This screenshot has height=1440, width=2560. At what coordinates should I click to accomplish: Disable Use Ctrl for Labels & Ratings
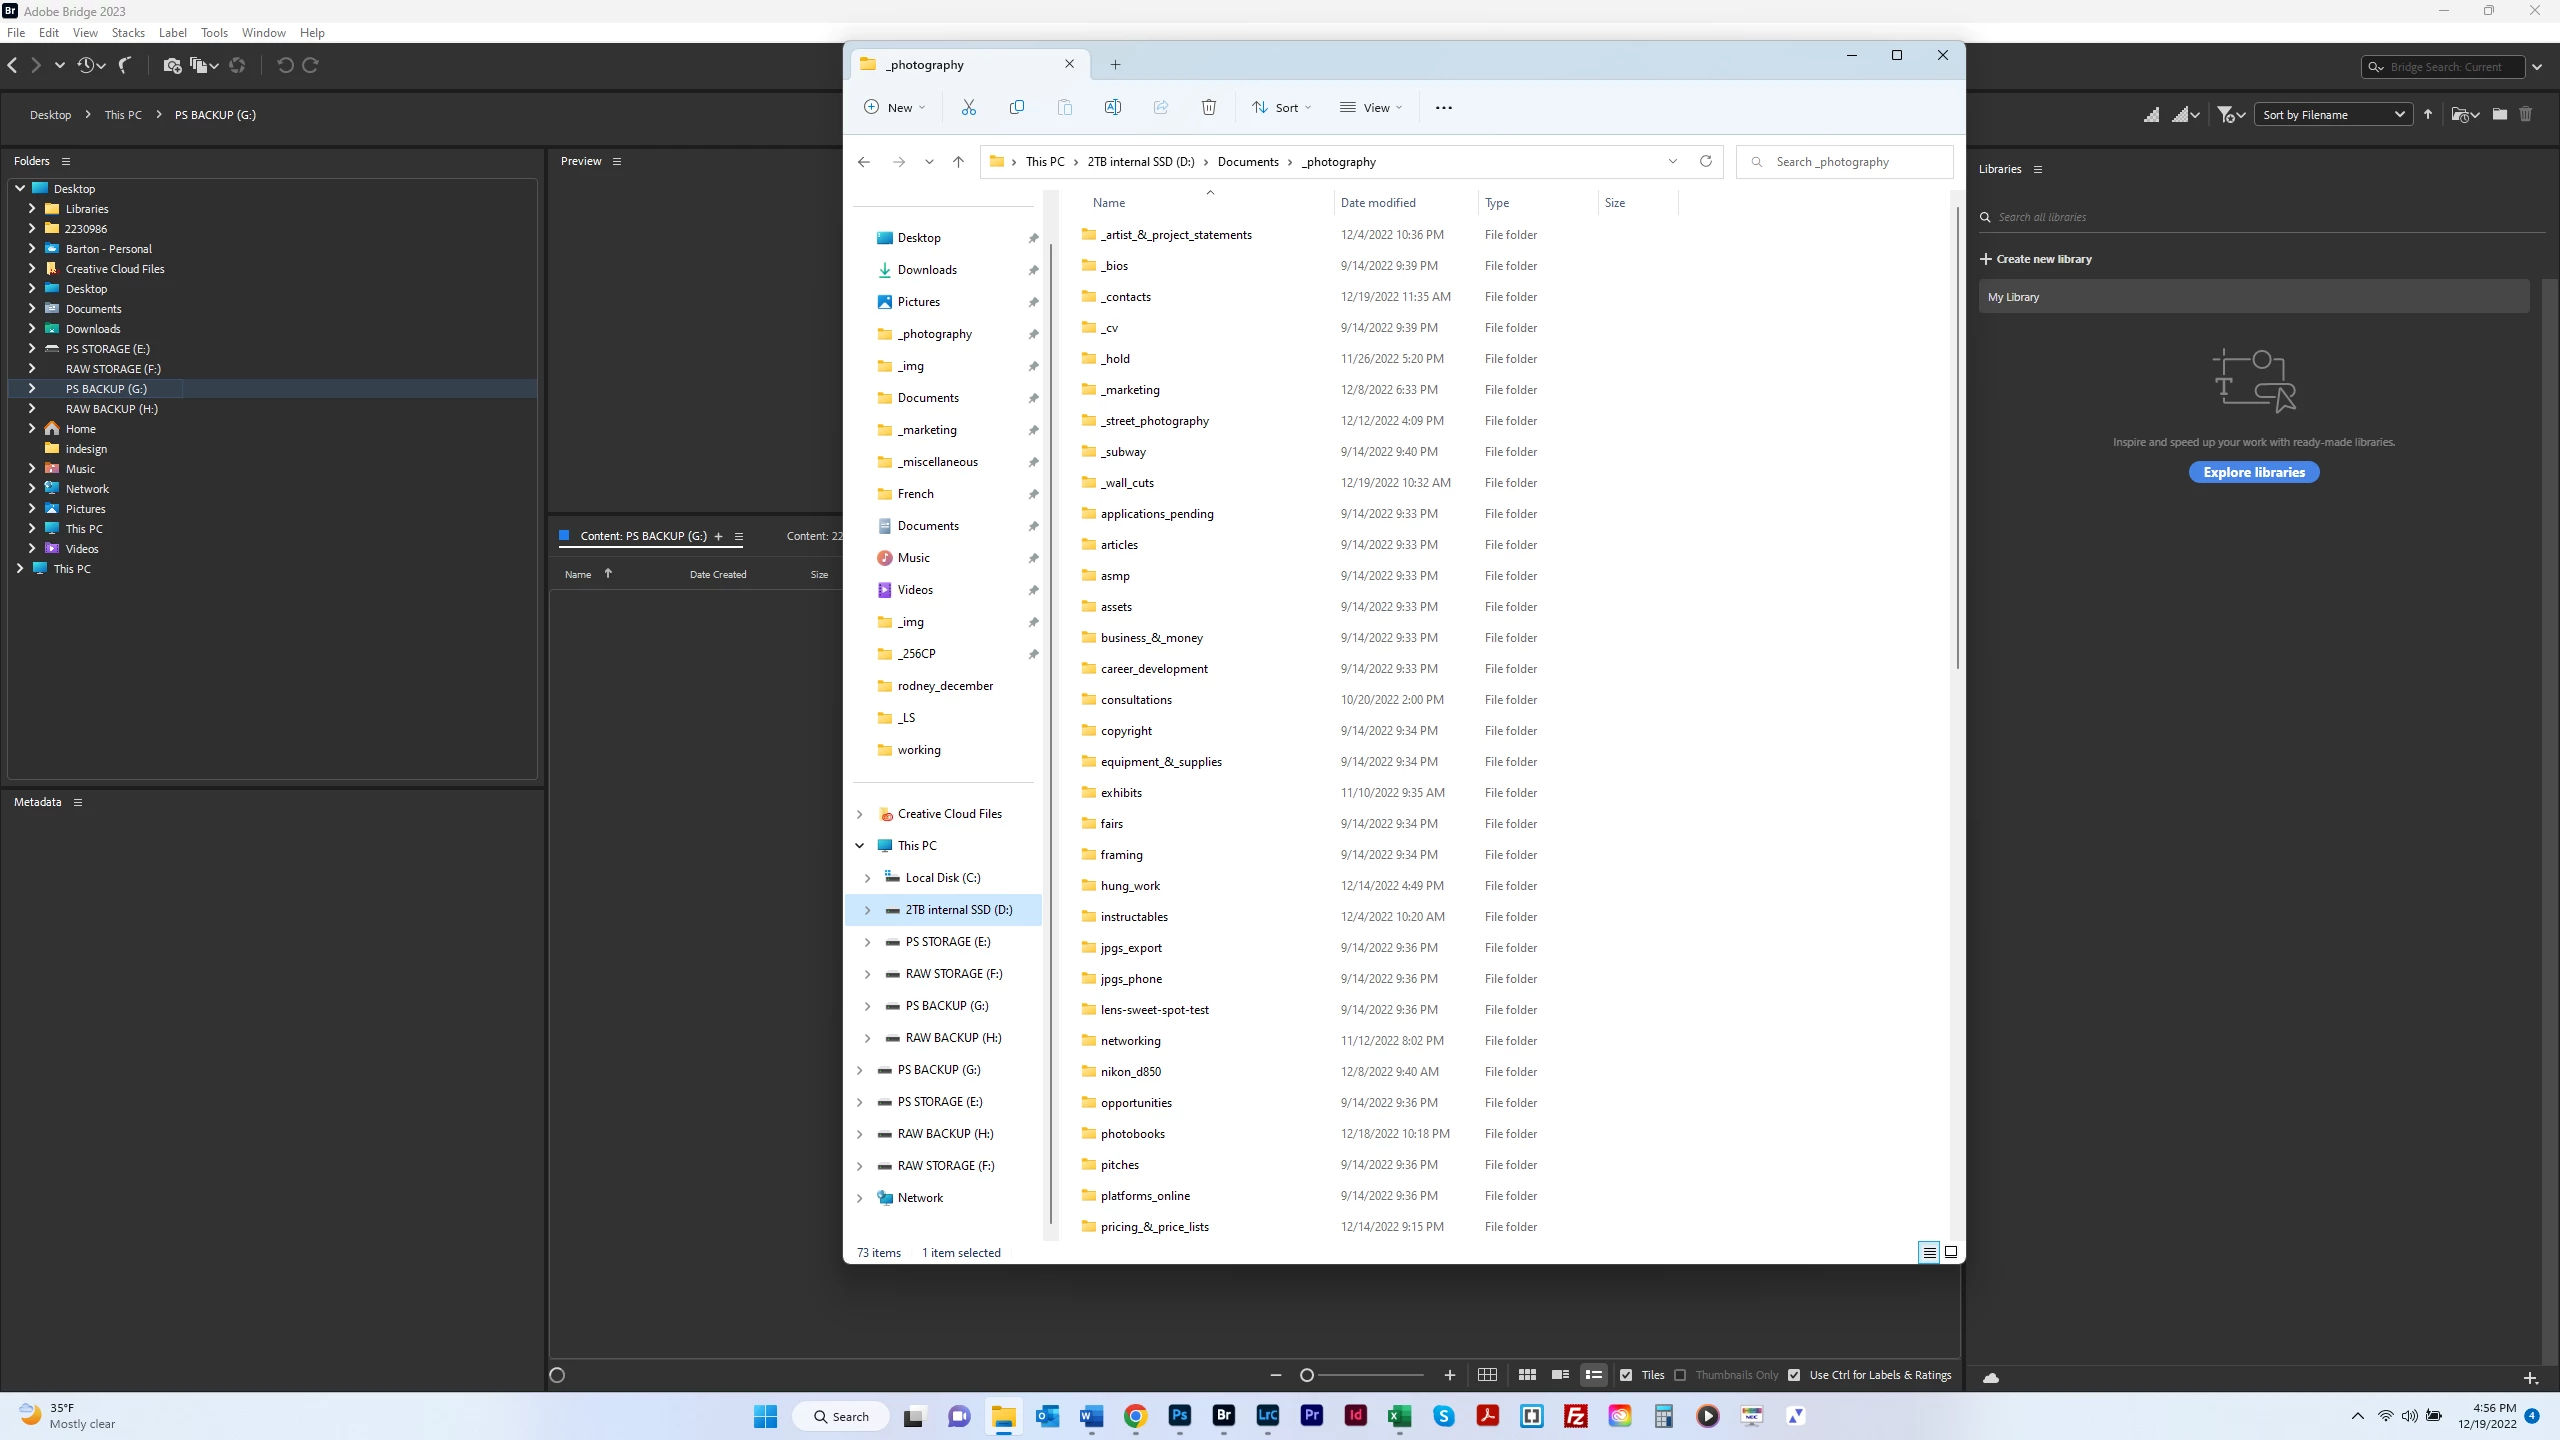coord(1794,1375)
